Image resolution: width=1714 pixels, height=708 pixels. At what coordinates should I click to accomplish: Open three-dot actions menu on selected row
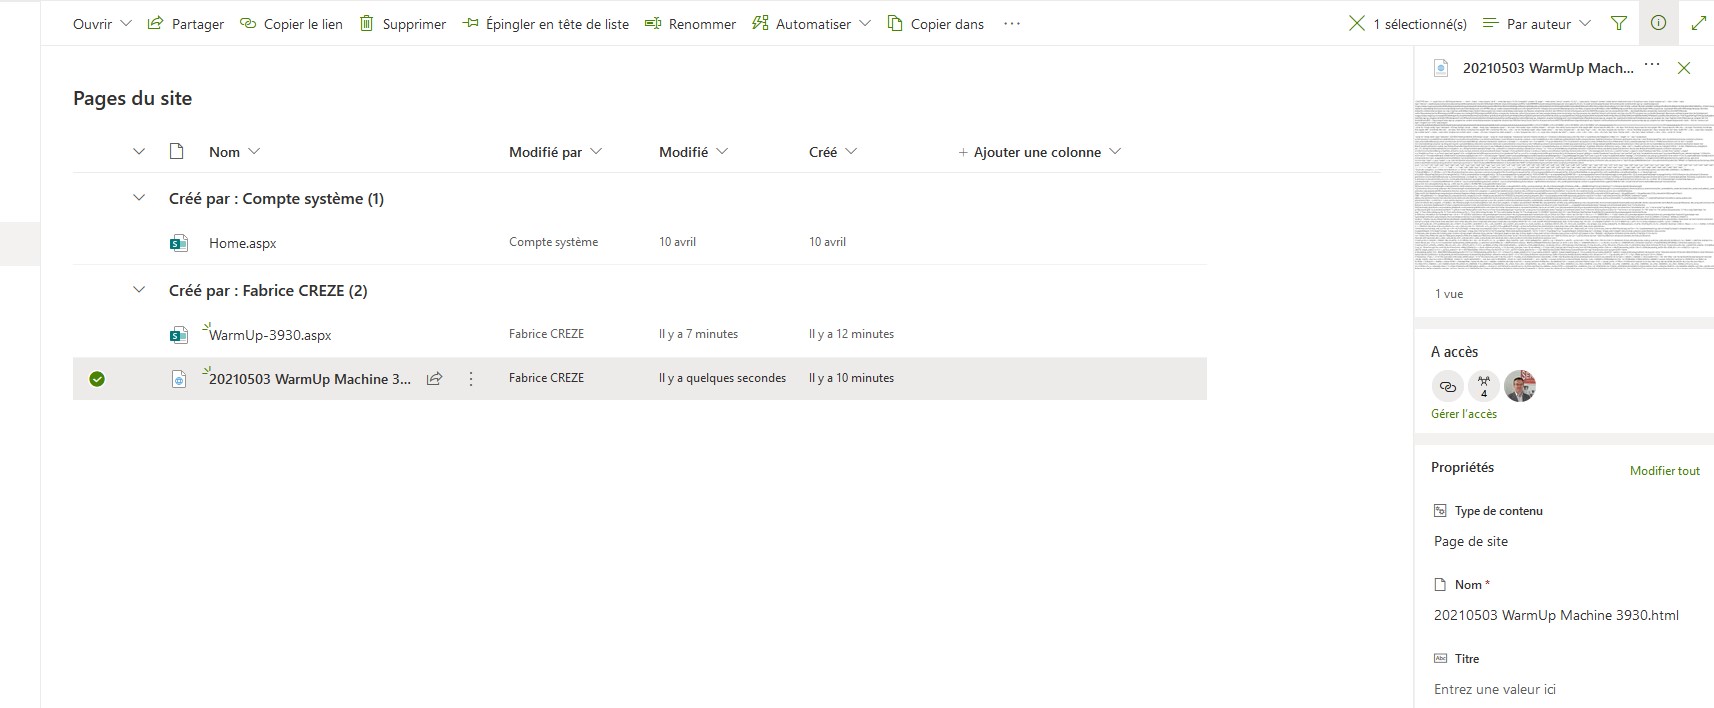471,379
